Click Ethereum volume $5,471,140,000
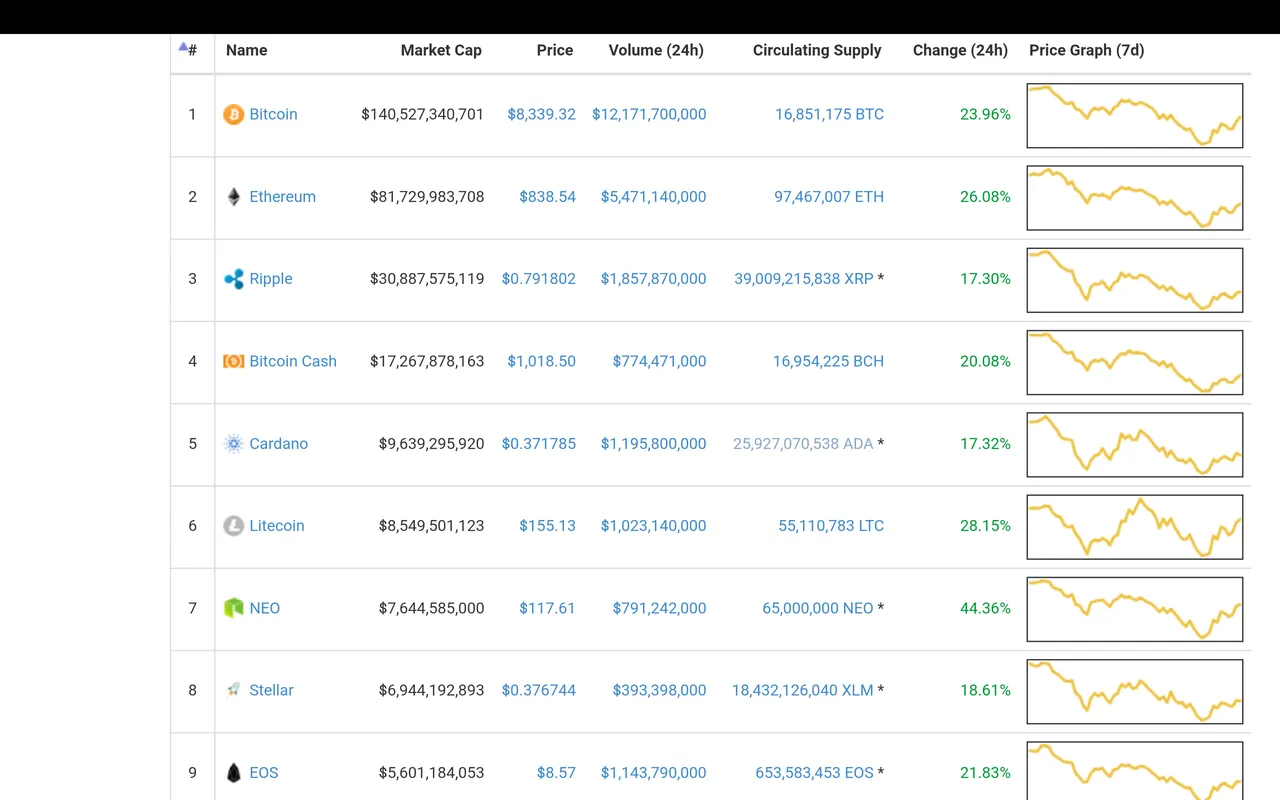 tap(653, 197)
